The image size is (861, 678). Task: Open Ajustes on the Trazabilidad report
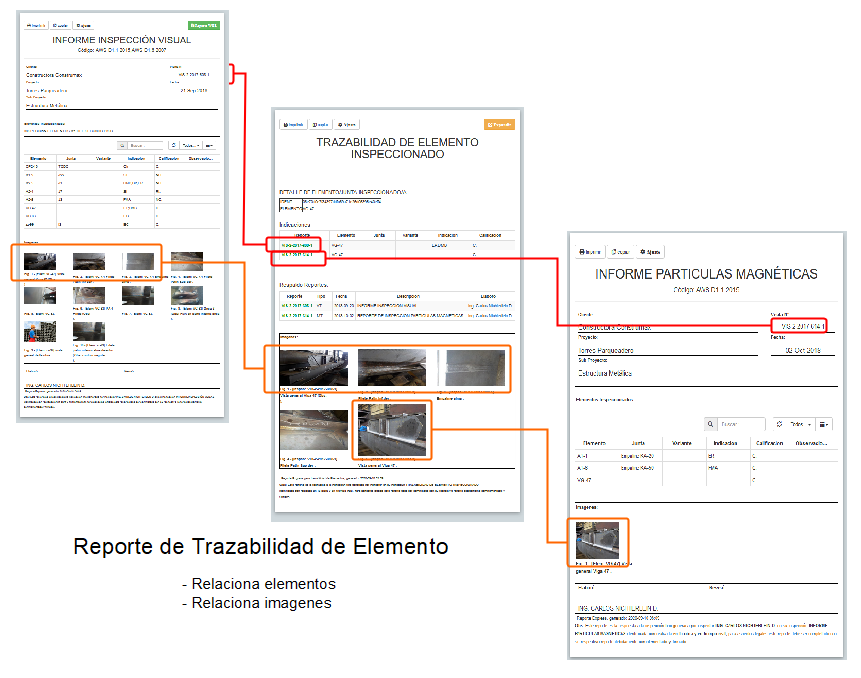[x=348, y=125]
